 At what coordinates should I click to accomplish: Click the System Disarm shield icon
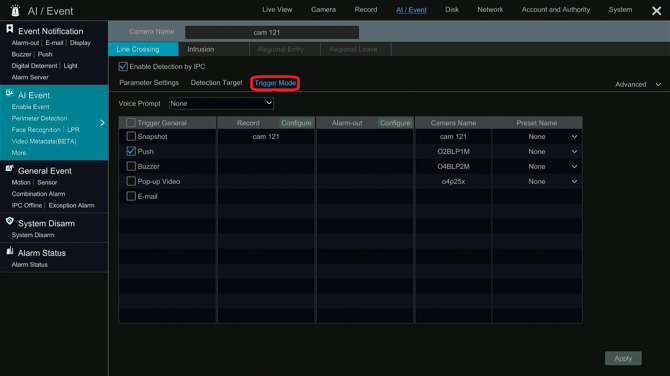[9, 221]
